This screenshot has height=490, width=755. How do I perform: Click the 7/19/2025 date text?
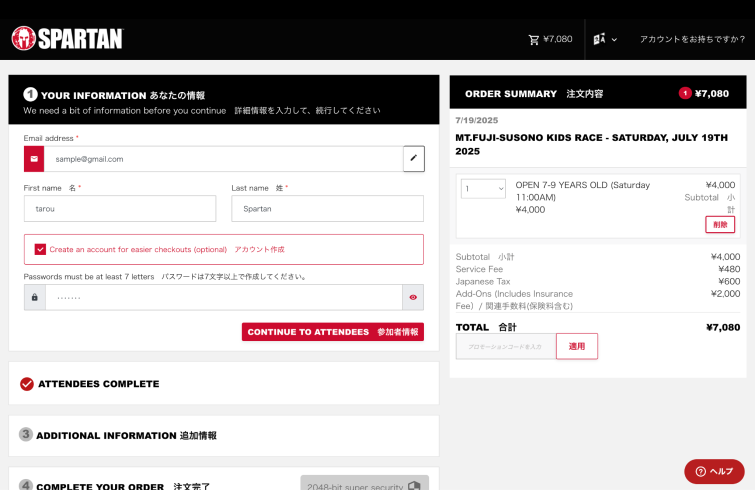coord(477,120)
